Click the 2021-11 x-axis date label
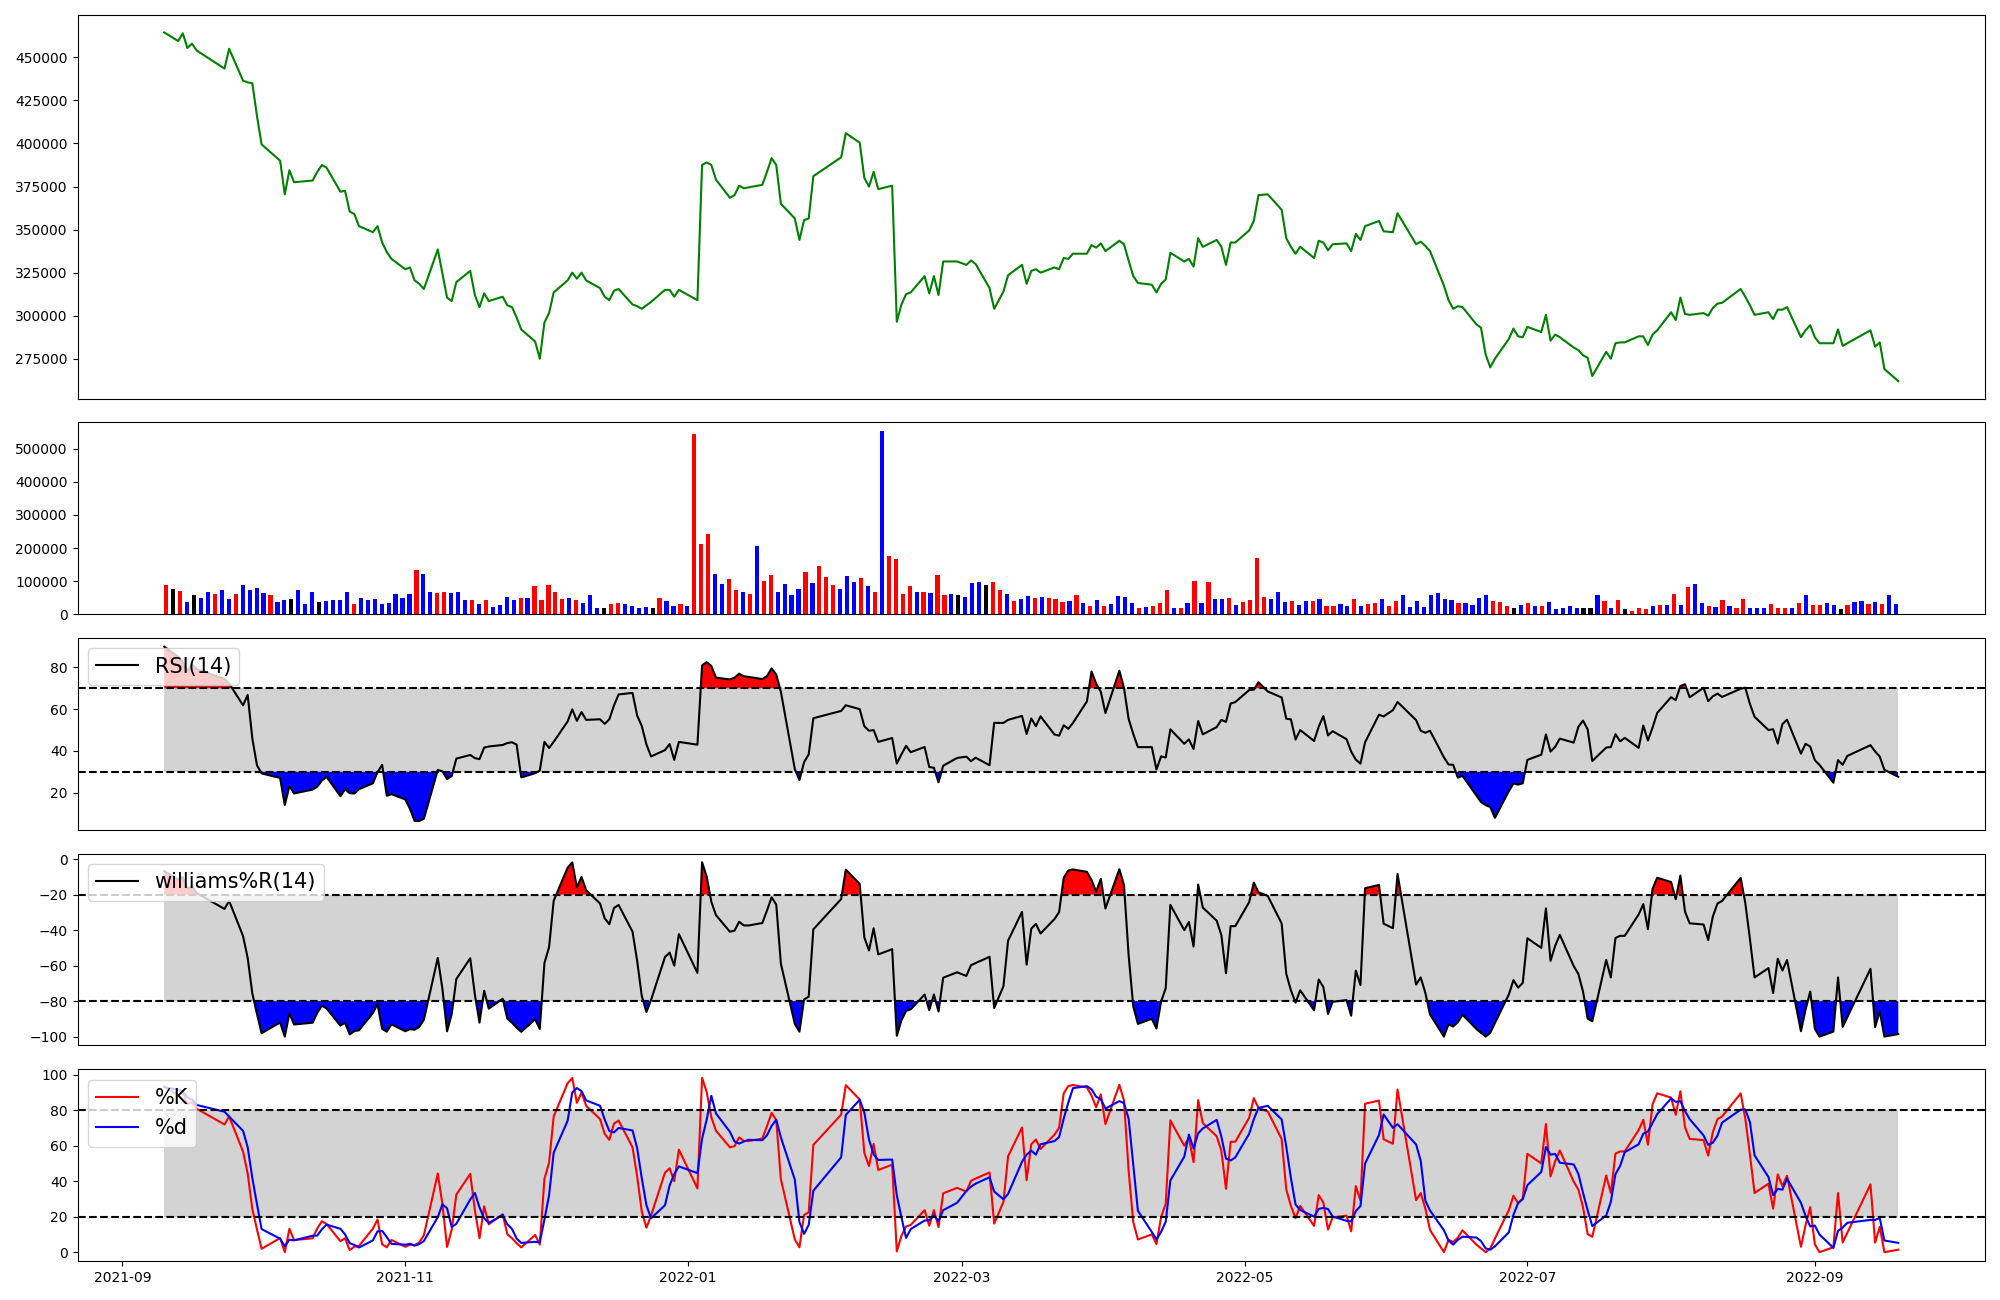Viewport: 2000px width, 1300px height. pyautogui.click(x=406, y=1277)
